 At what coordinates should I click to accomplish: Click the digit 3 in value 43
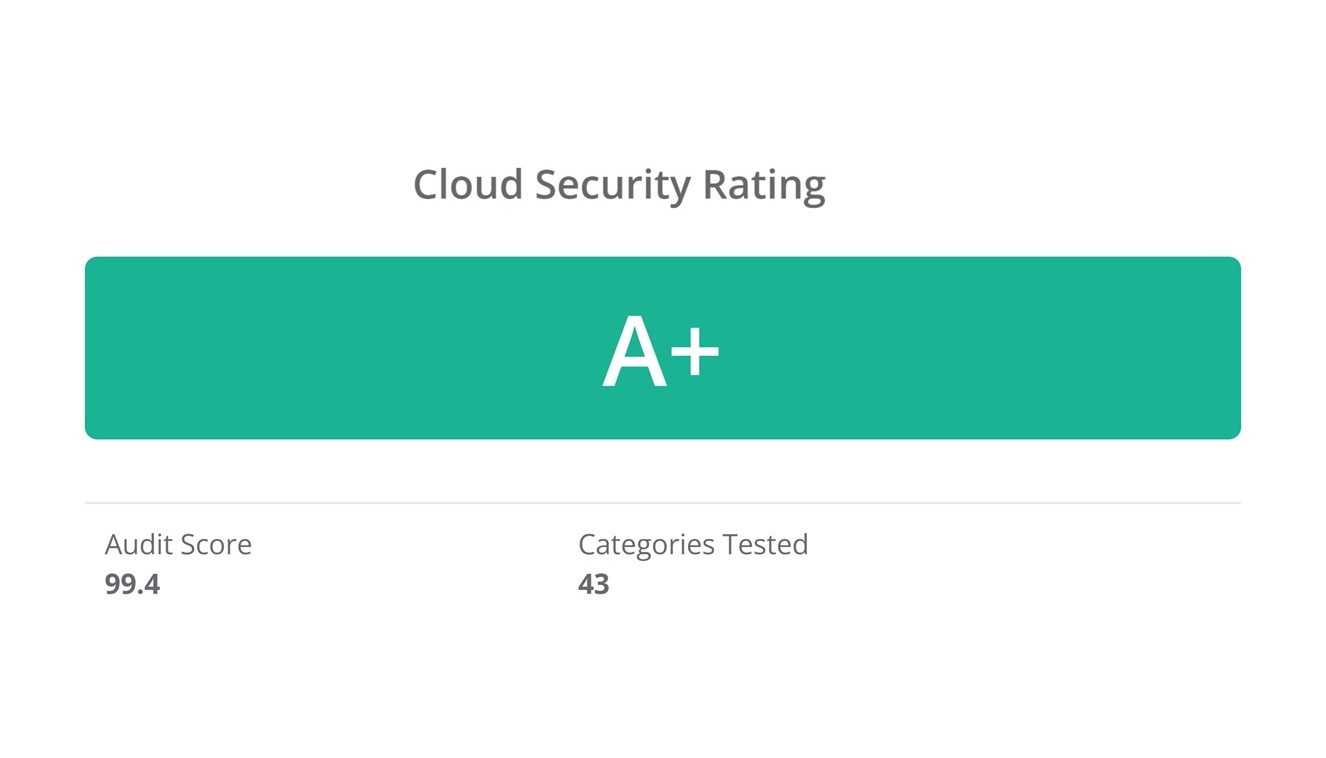pyautogui.click(x=601, y=584)
